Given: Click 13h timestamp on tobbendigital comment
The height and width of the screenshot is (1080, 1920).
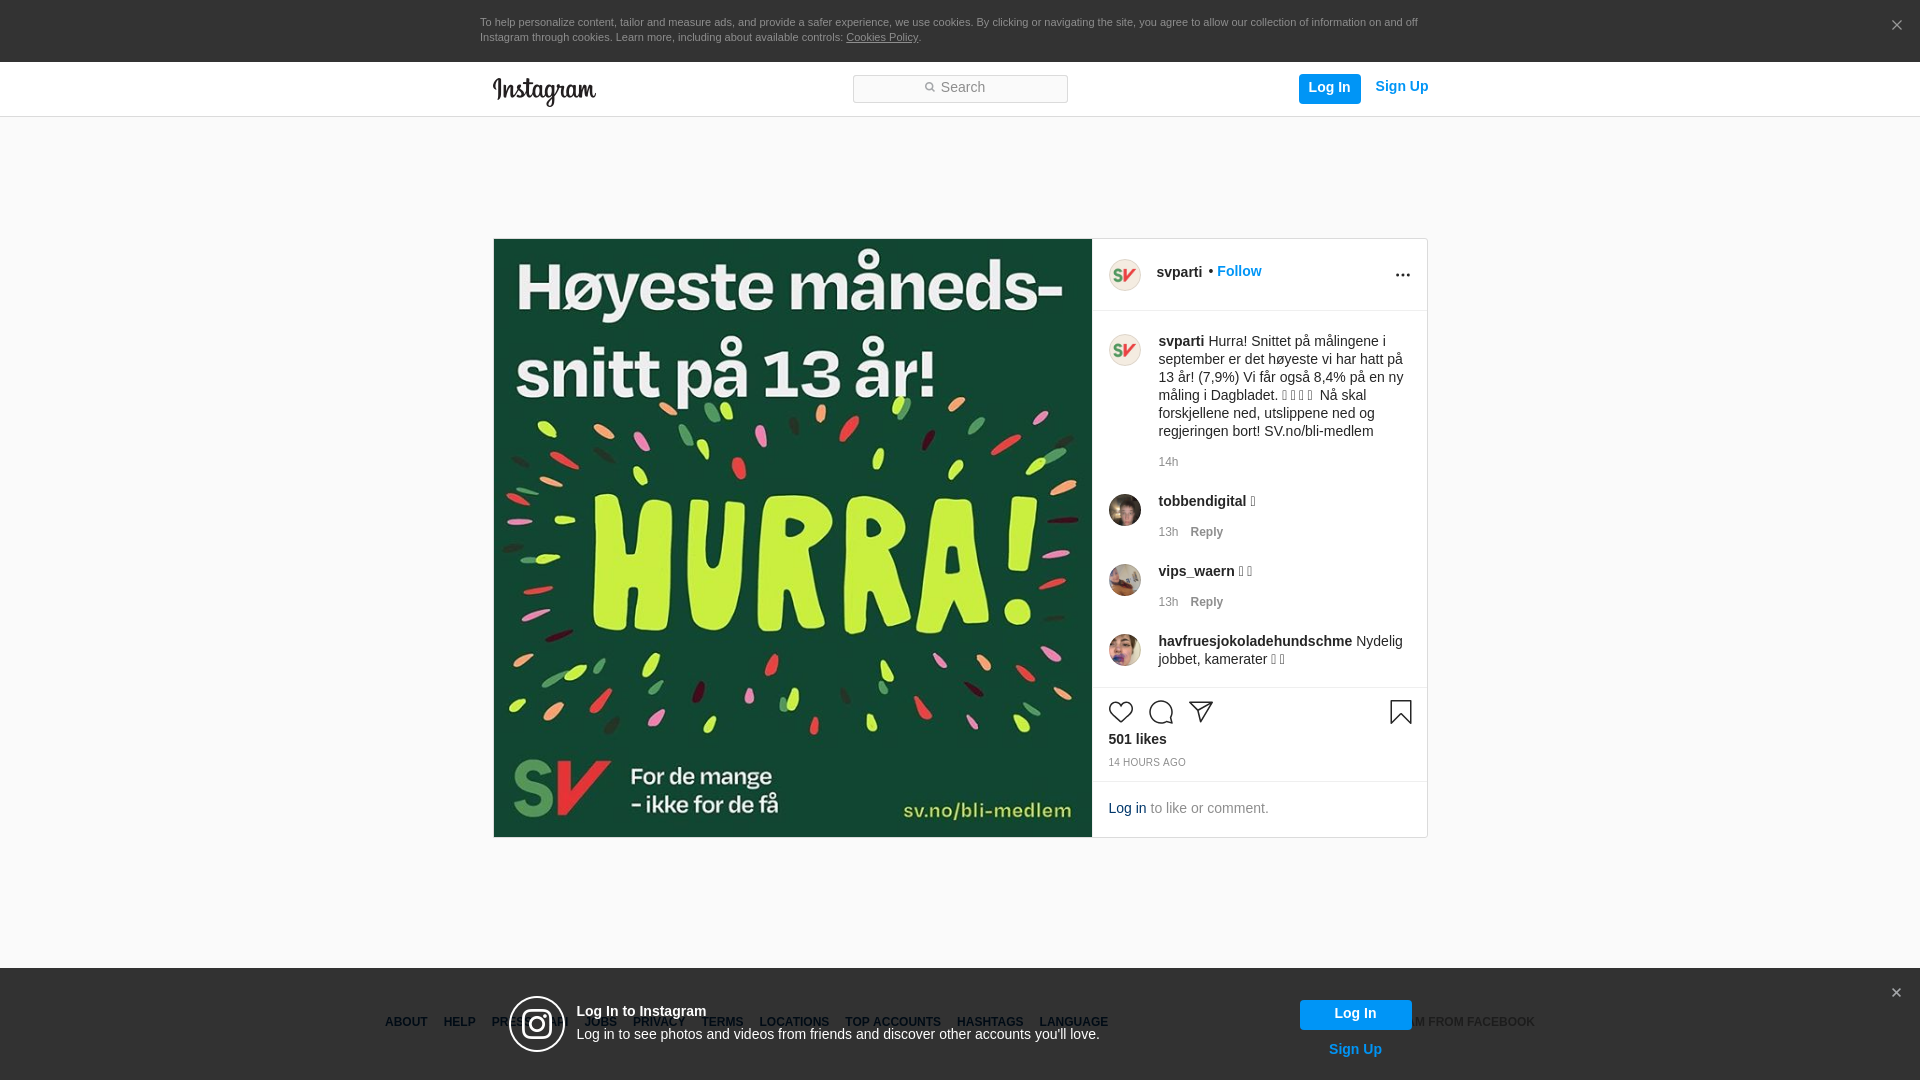Looking at the screenshot, I should click(1168, 532).
